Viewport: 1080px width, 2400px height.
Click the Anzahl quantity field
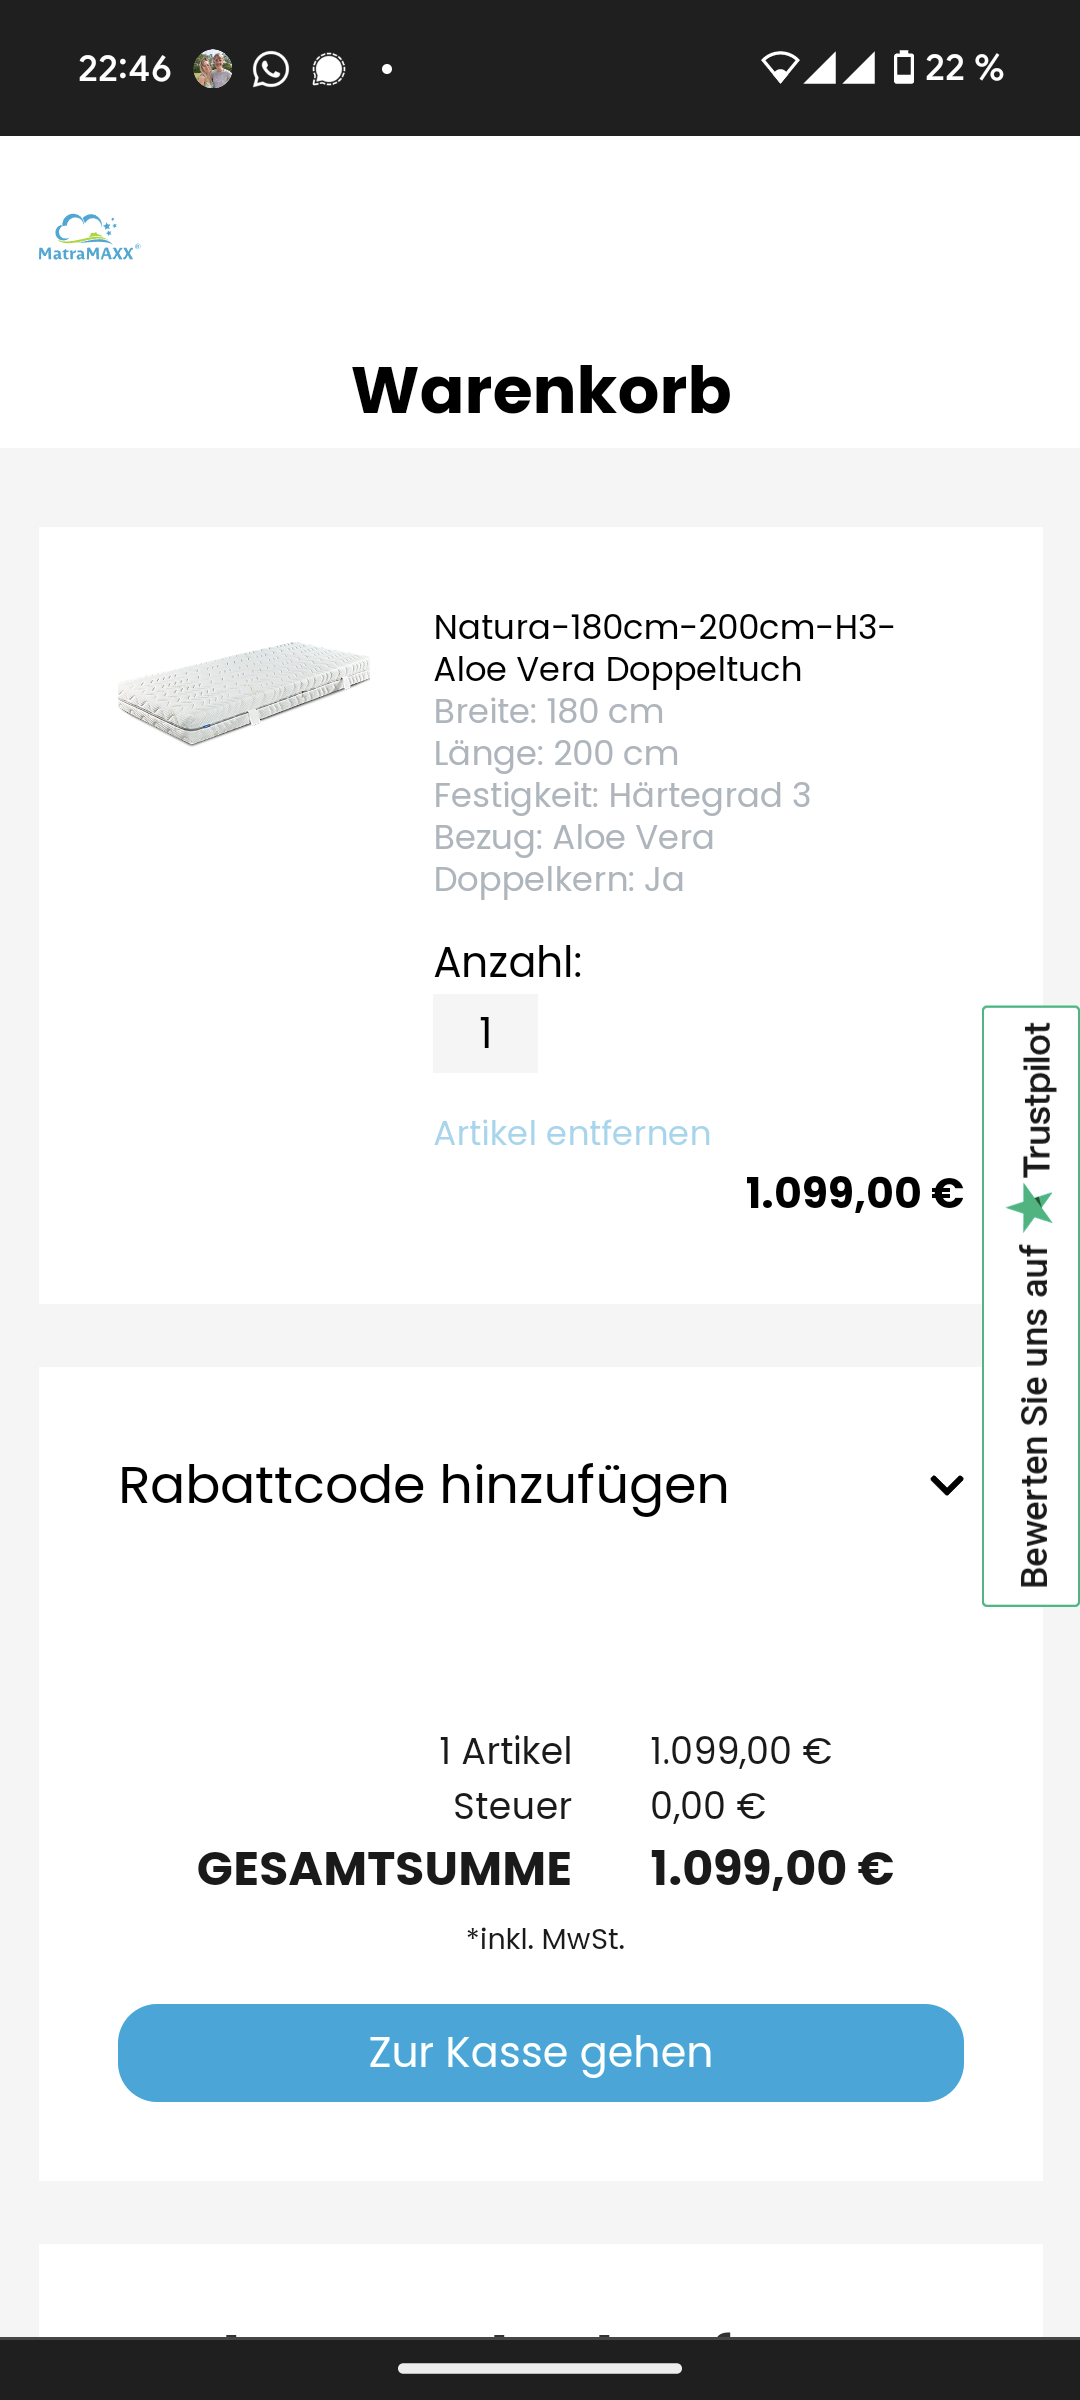click(x=485, y=1033)
